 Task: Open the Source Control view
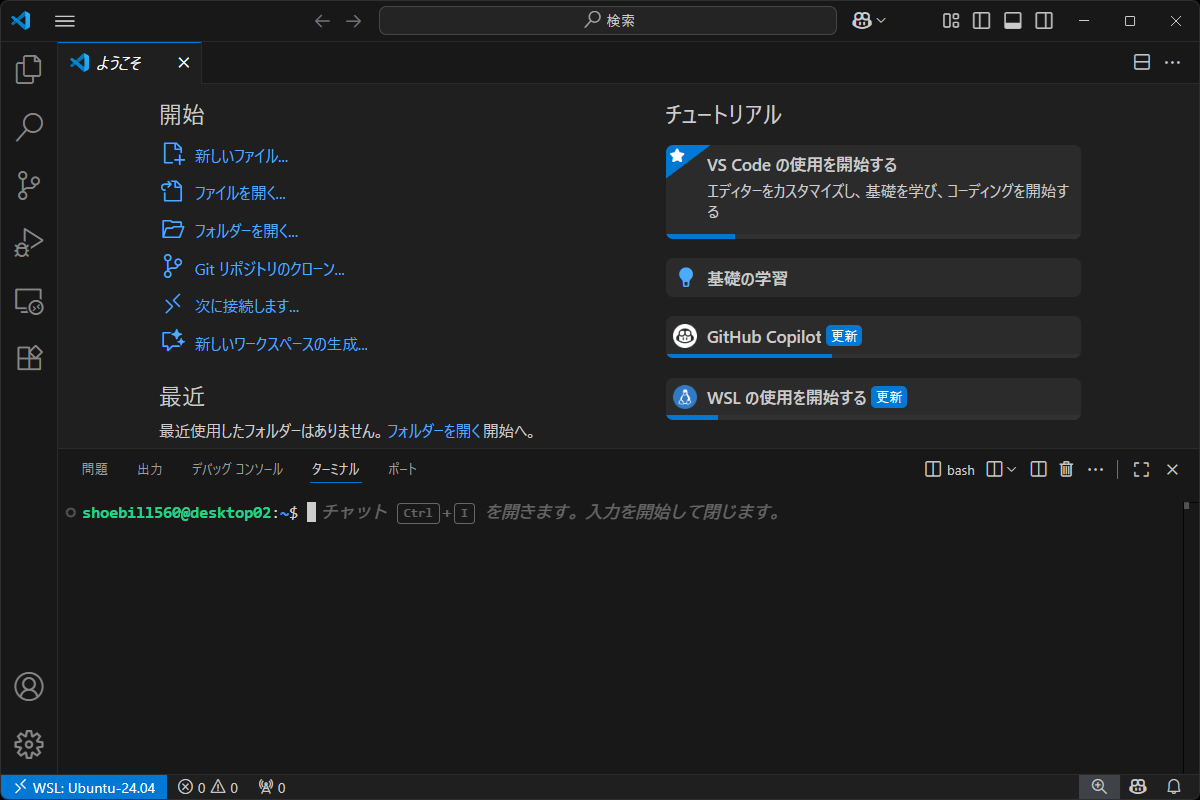(29, 185)
